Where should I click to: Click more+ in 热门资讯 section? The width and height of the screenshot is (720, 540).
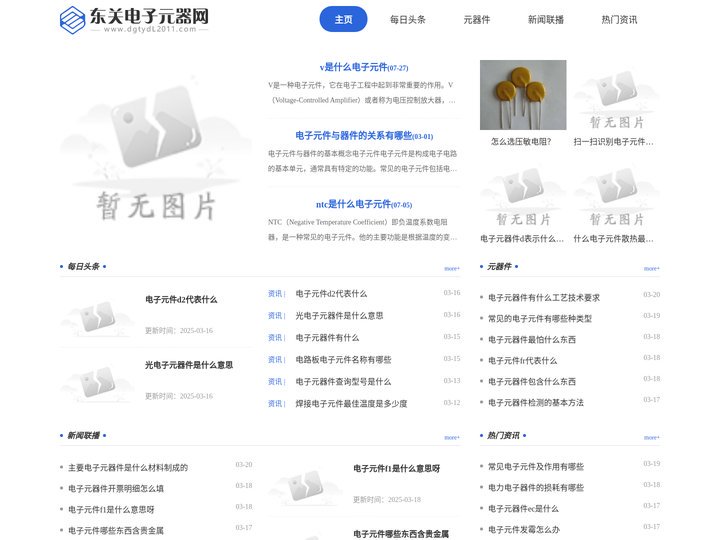652,438
